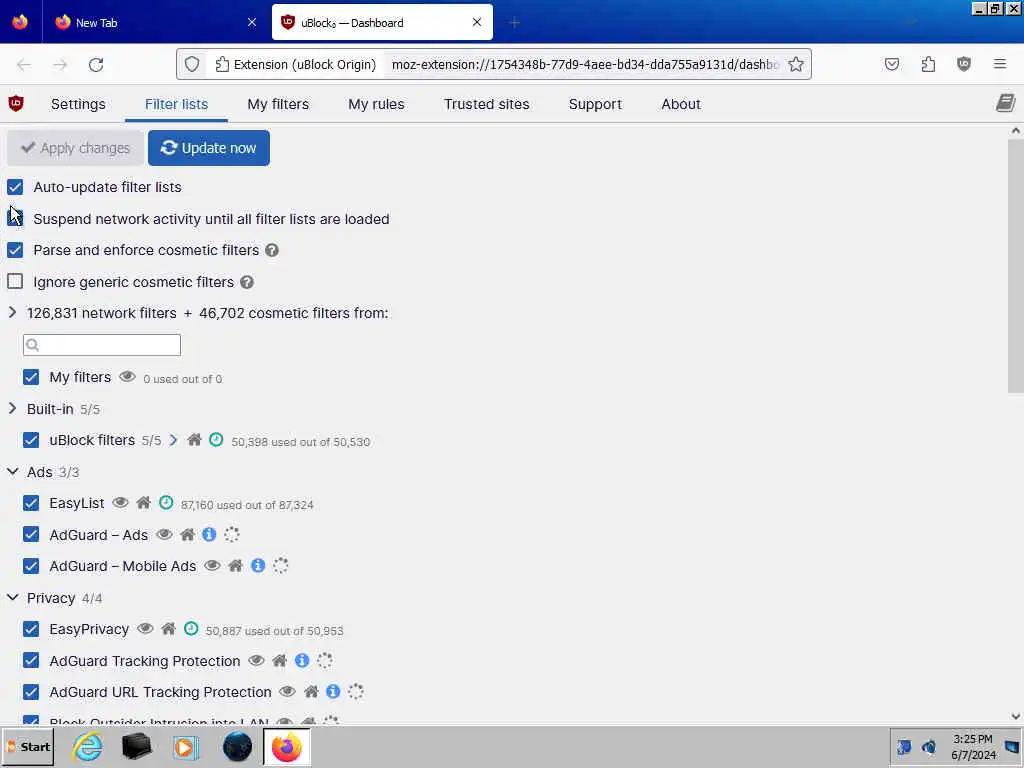The image size is (1024, 768).
Task: View AdGuard – Mobile Ads content via its eye icon
Action: [212, 566]
